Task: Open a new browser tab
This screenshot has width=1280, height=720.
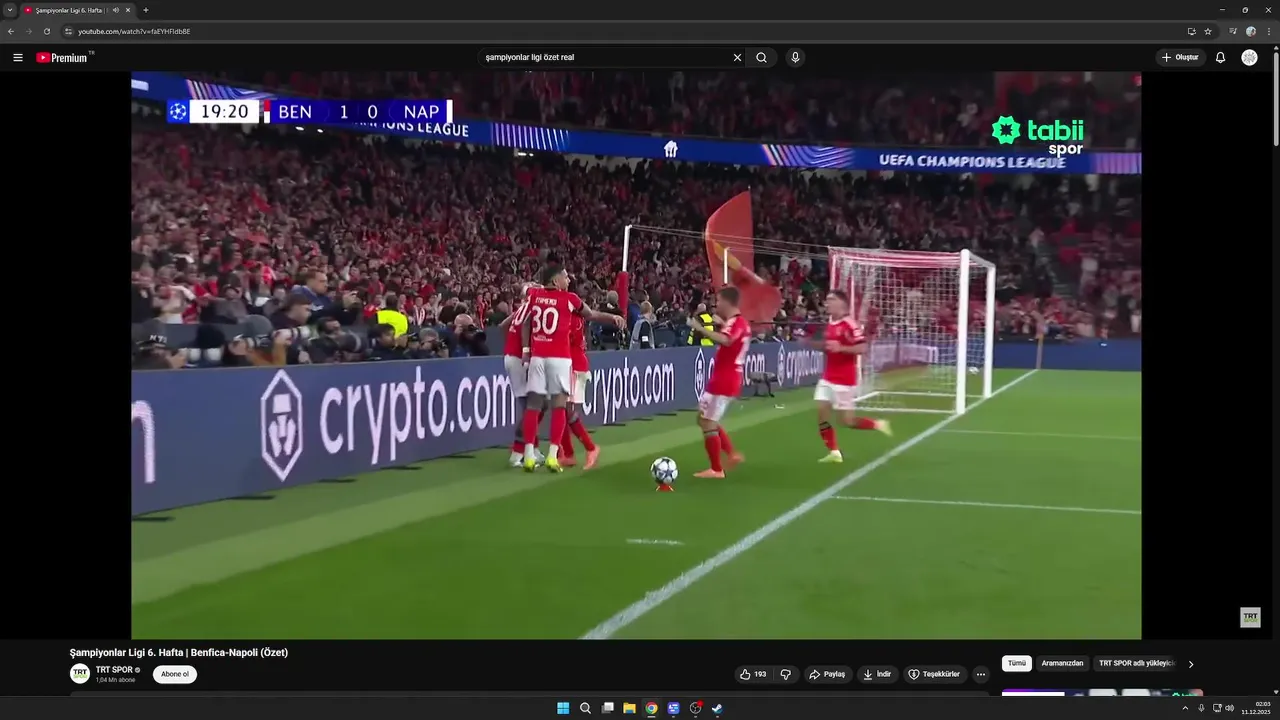Action: point(146,10)
